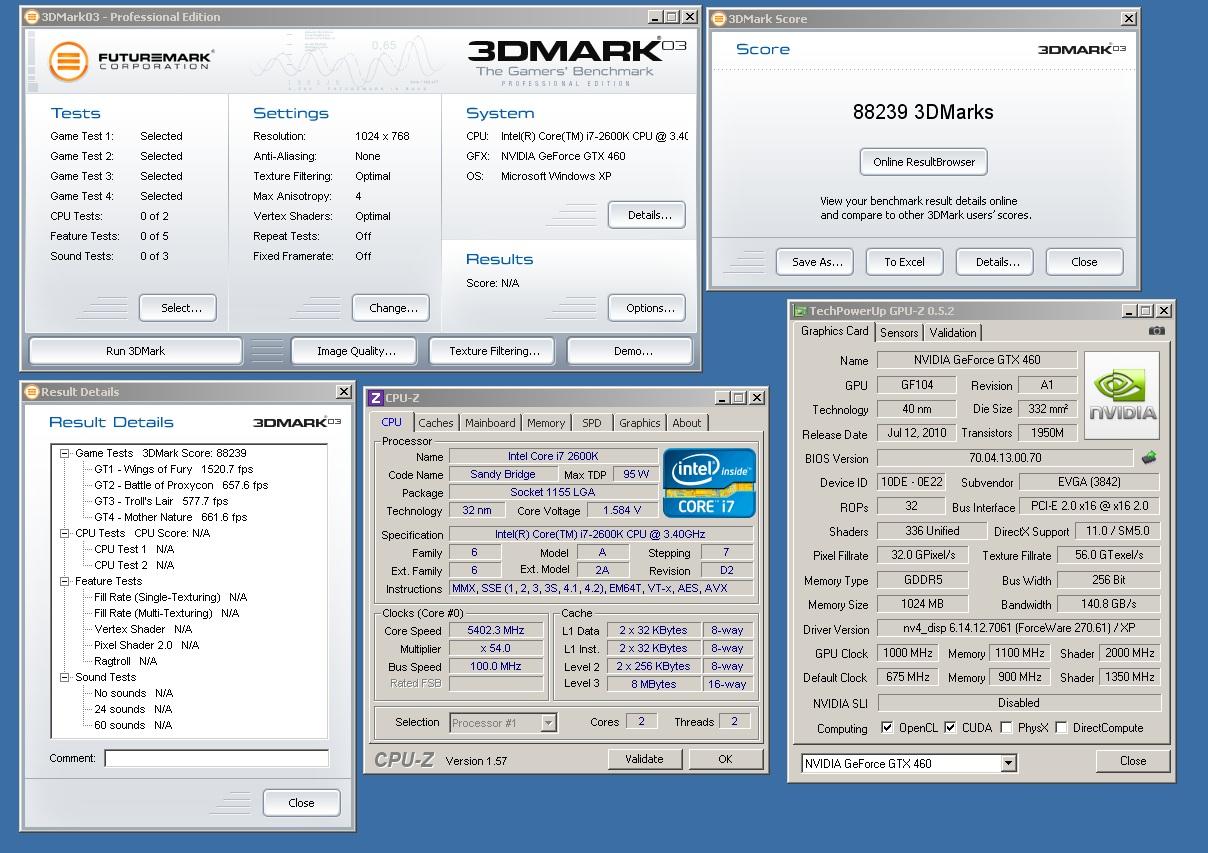Viewport: 1208px width, 853px height.
Task: Minimize the GPU-Z window
Action: (x=1128, y=311)
